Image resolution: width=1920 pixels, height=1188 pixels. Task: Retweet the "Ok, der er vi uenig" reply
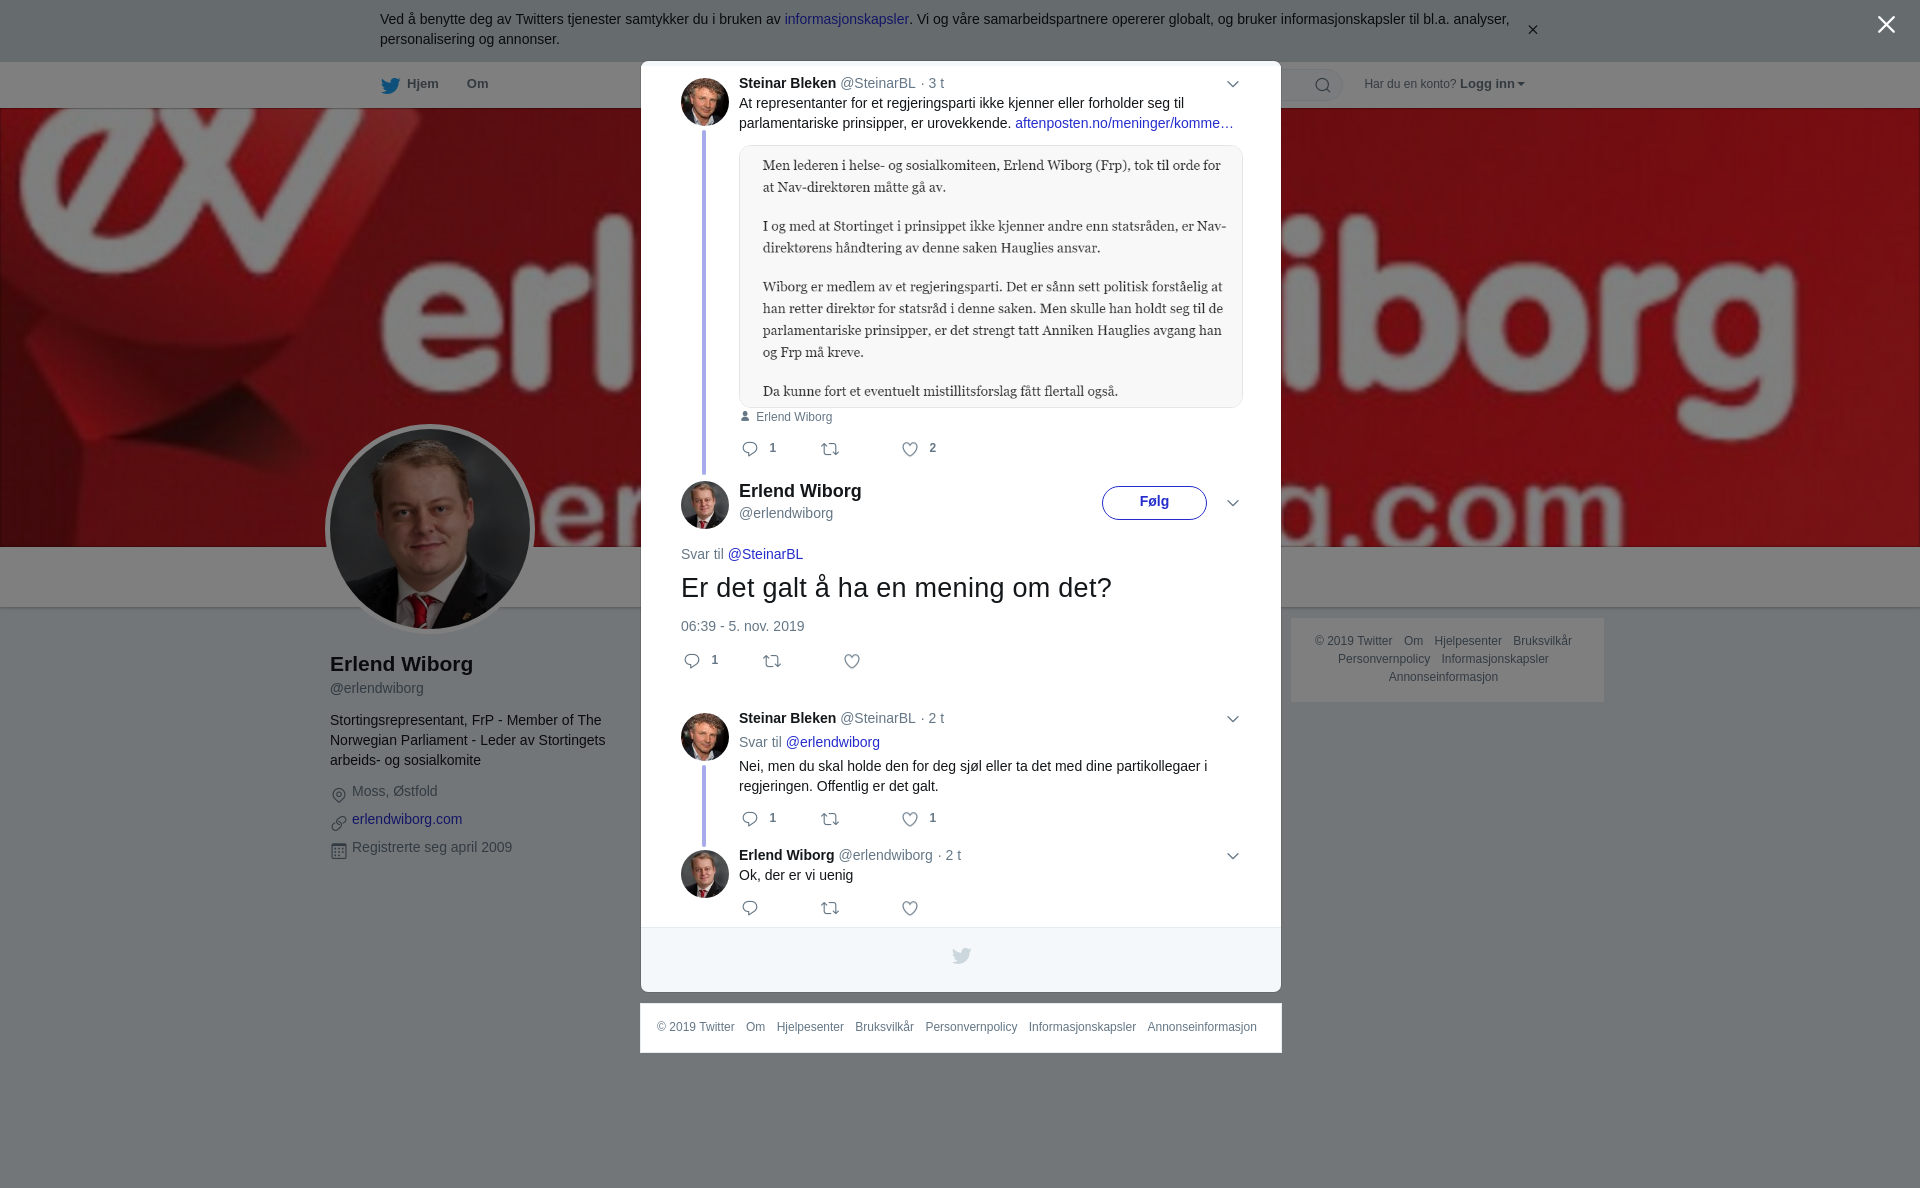830,908
